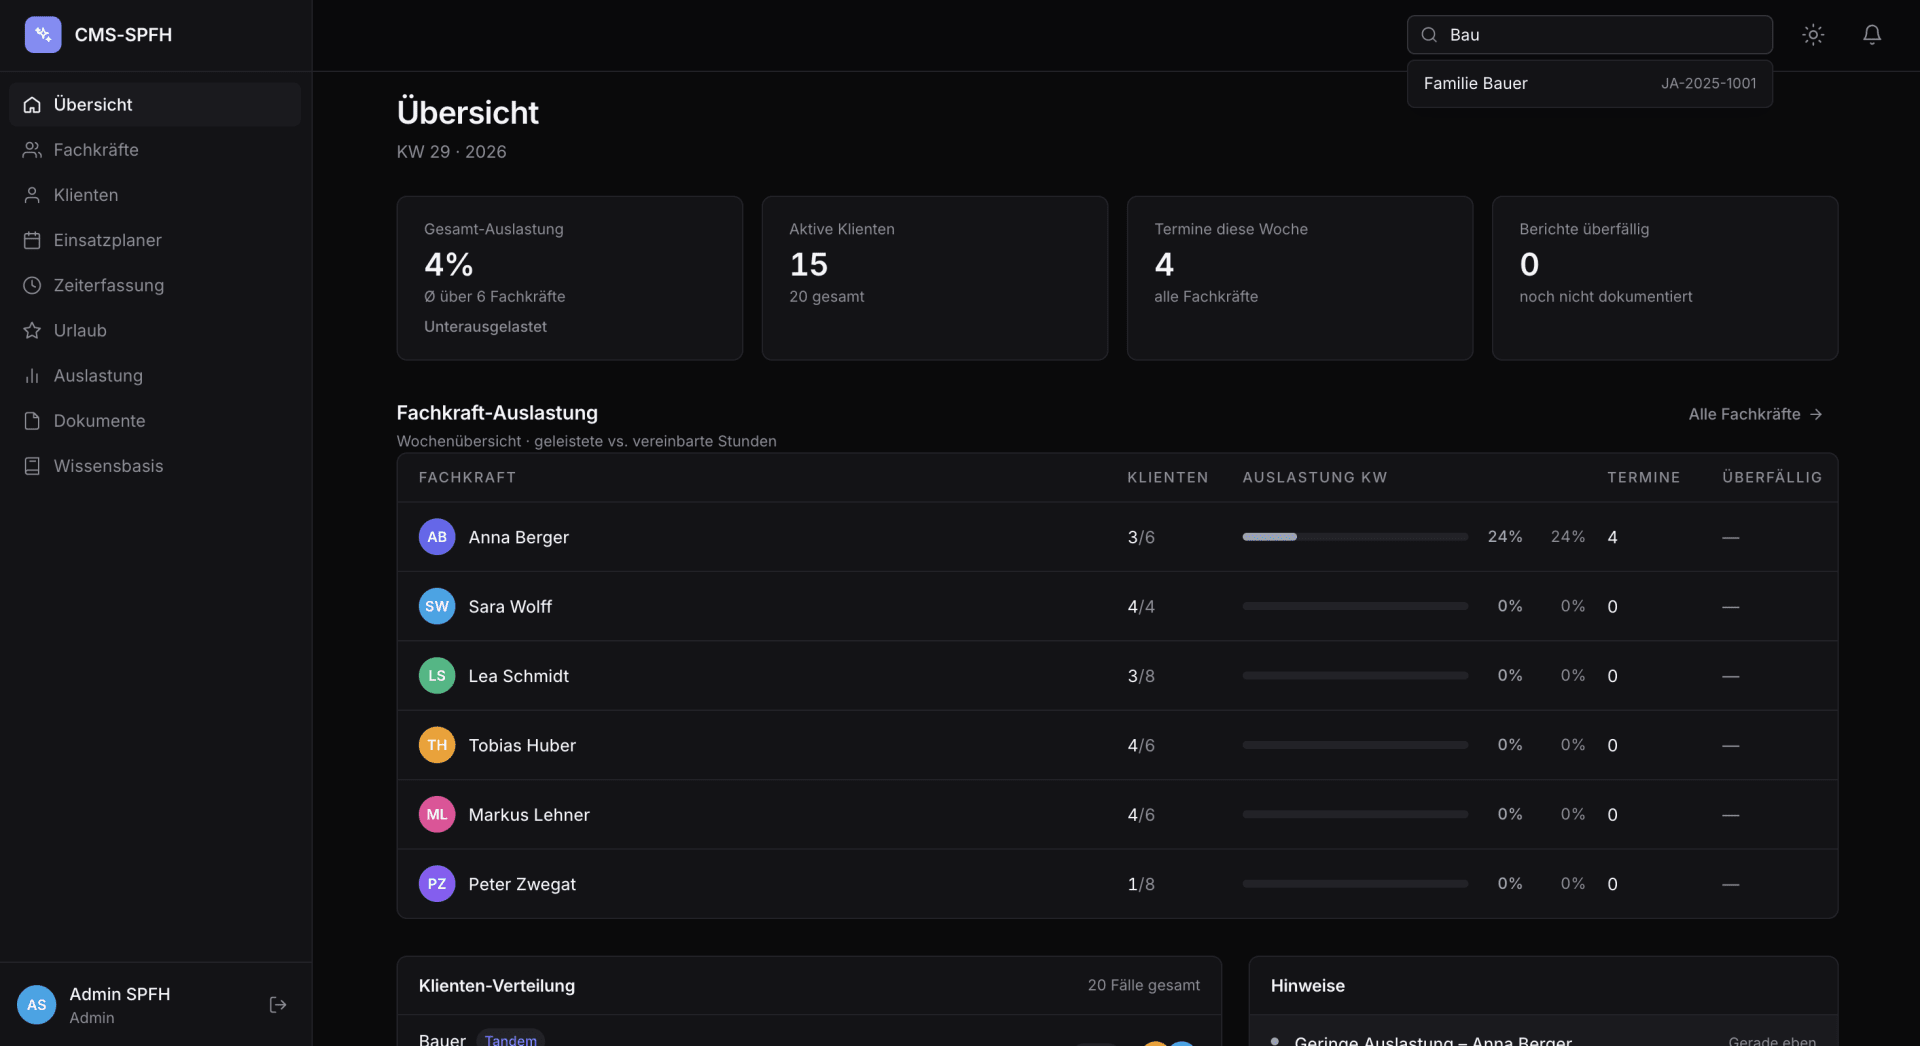Select the Familie Bauer search result
This screenshot has width=1920, height=1046.
[1590, 84]
